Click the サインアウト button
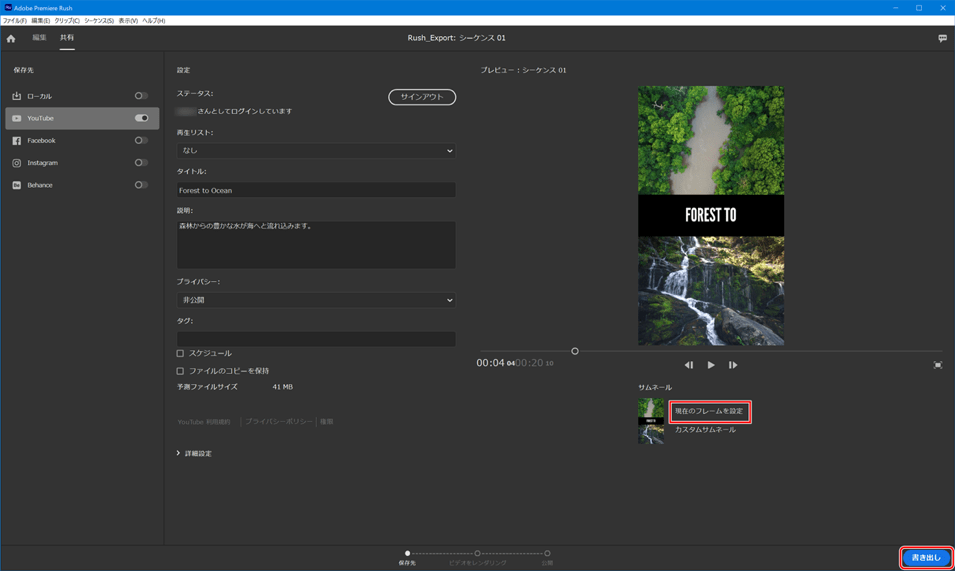The height and width of the screenshot is (571, 955). [422, 97]
